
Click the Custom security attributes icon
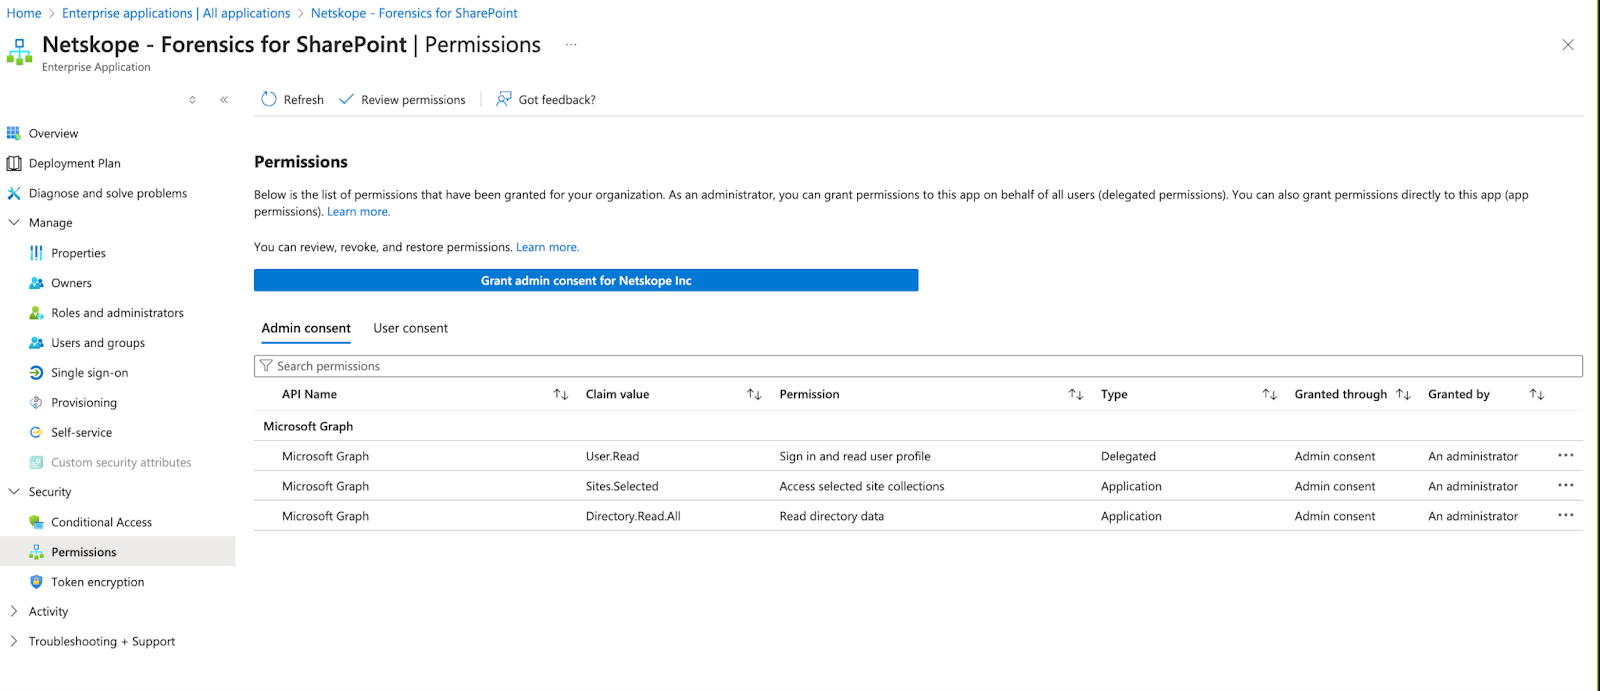(x=36, y=462)
